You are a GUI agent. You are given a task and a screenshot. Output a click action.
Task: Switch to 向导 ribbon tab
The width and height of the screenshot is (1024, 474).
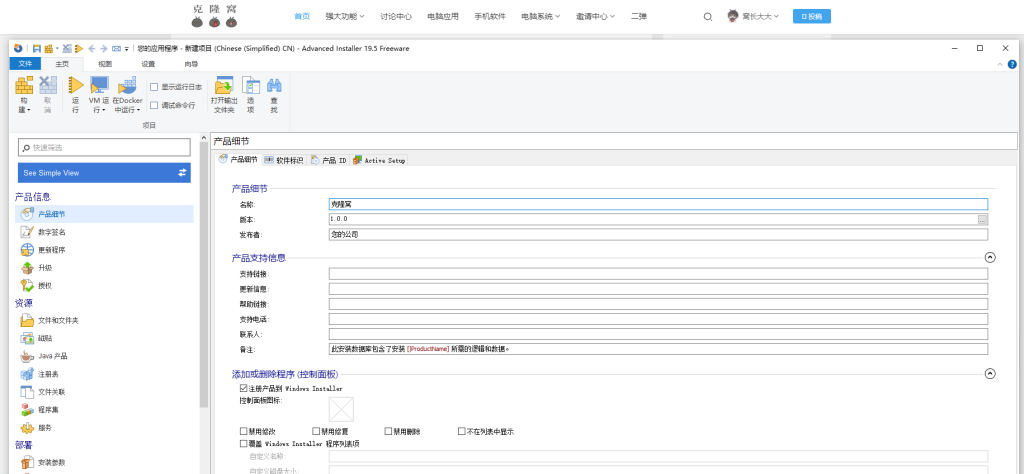[191, 64]
